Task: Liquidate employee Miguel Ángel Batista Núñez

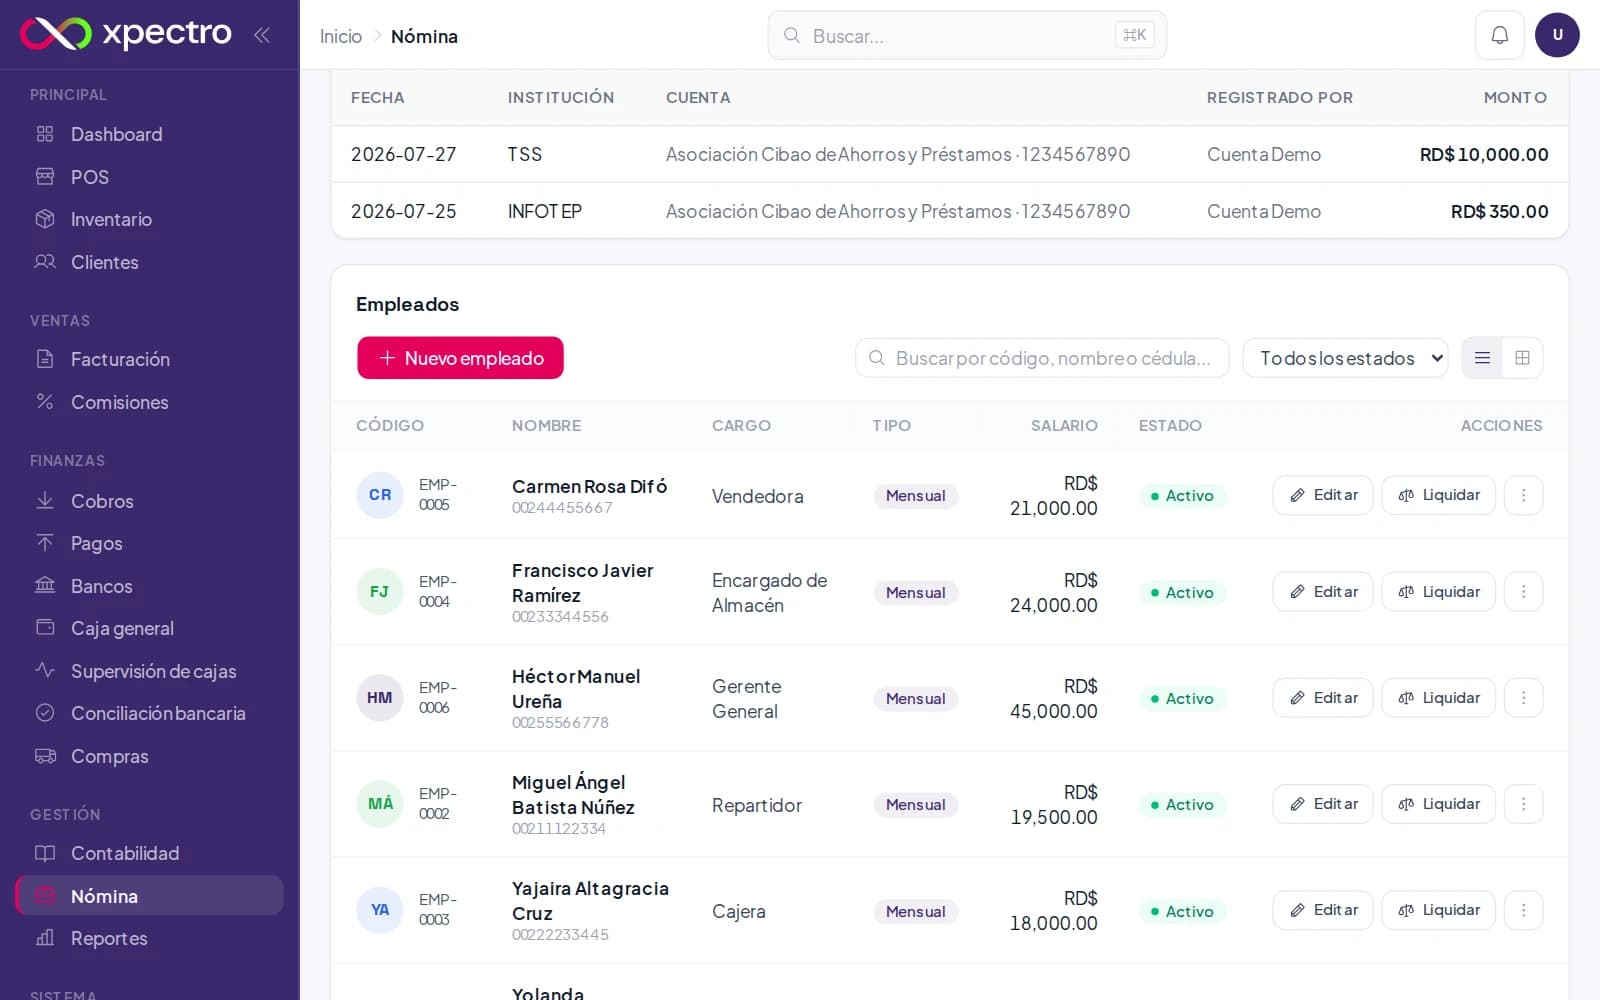Action: [x=1438, y=804]
